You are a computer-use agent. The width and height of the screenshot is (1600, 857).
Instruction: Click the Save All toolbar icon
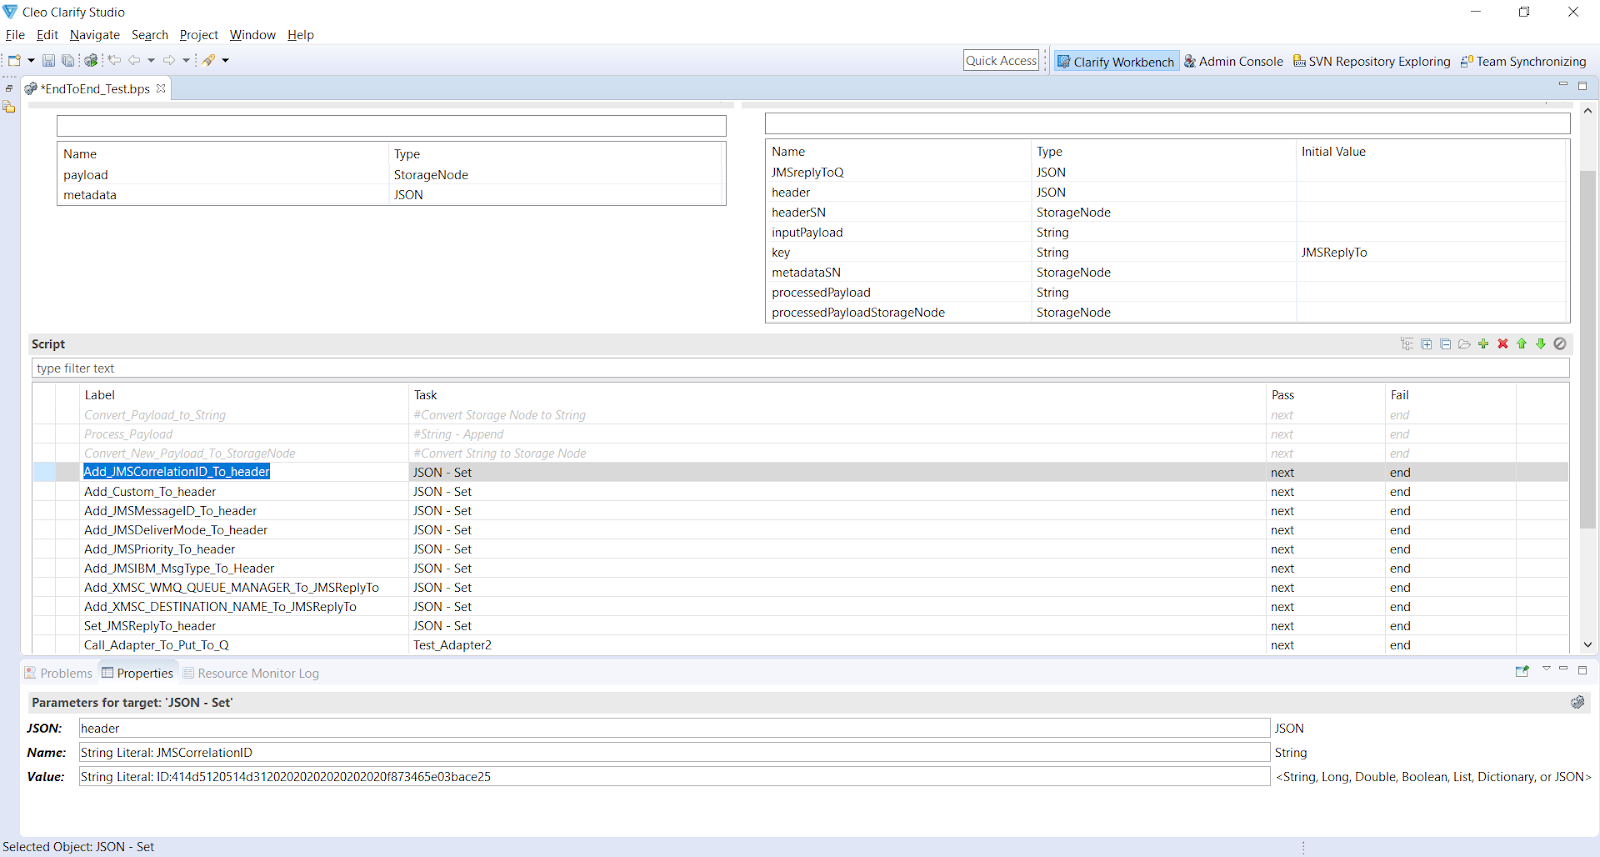68,60
